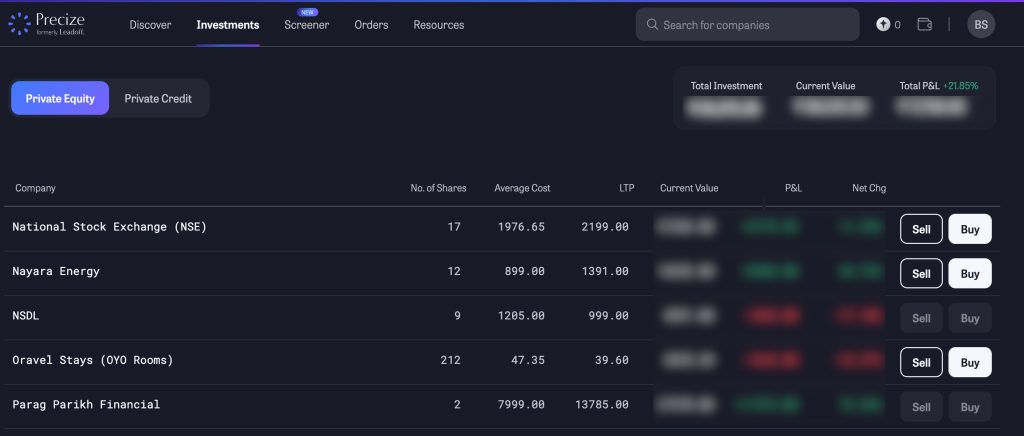Open the Investments tab
The height and width of the screenshot is (436, 1024).
[228, 25]
